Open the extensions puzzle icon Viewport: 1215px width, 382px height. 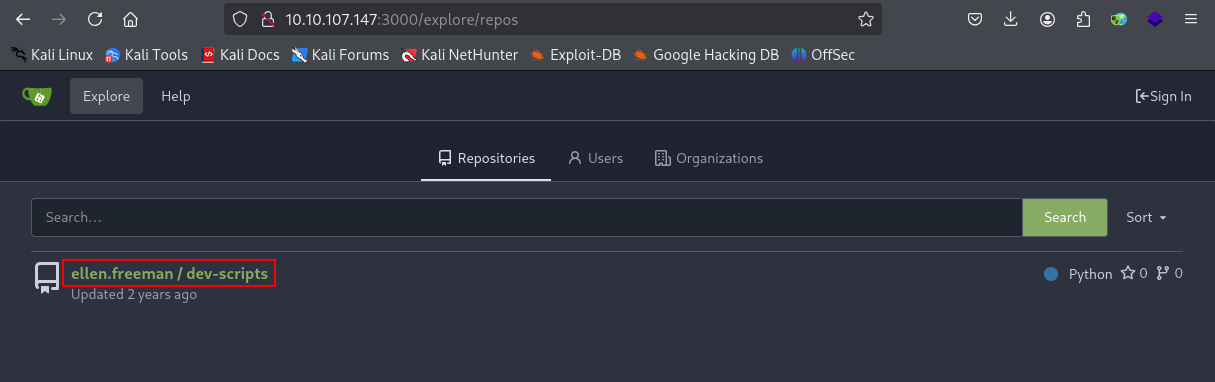coord(1083,19)
